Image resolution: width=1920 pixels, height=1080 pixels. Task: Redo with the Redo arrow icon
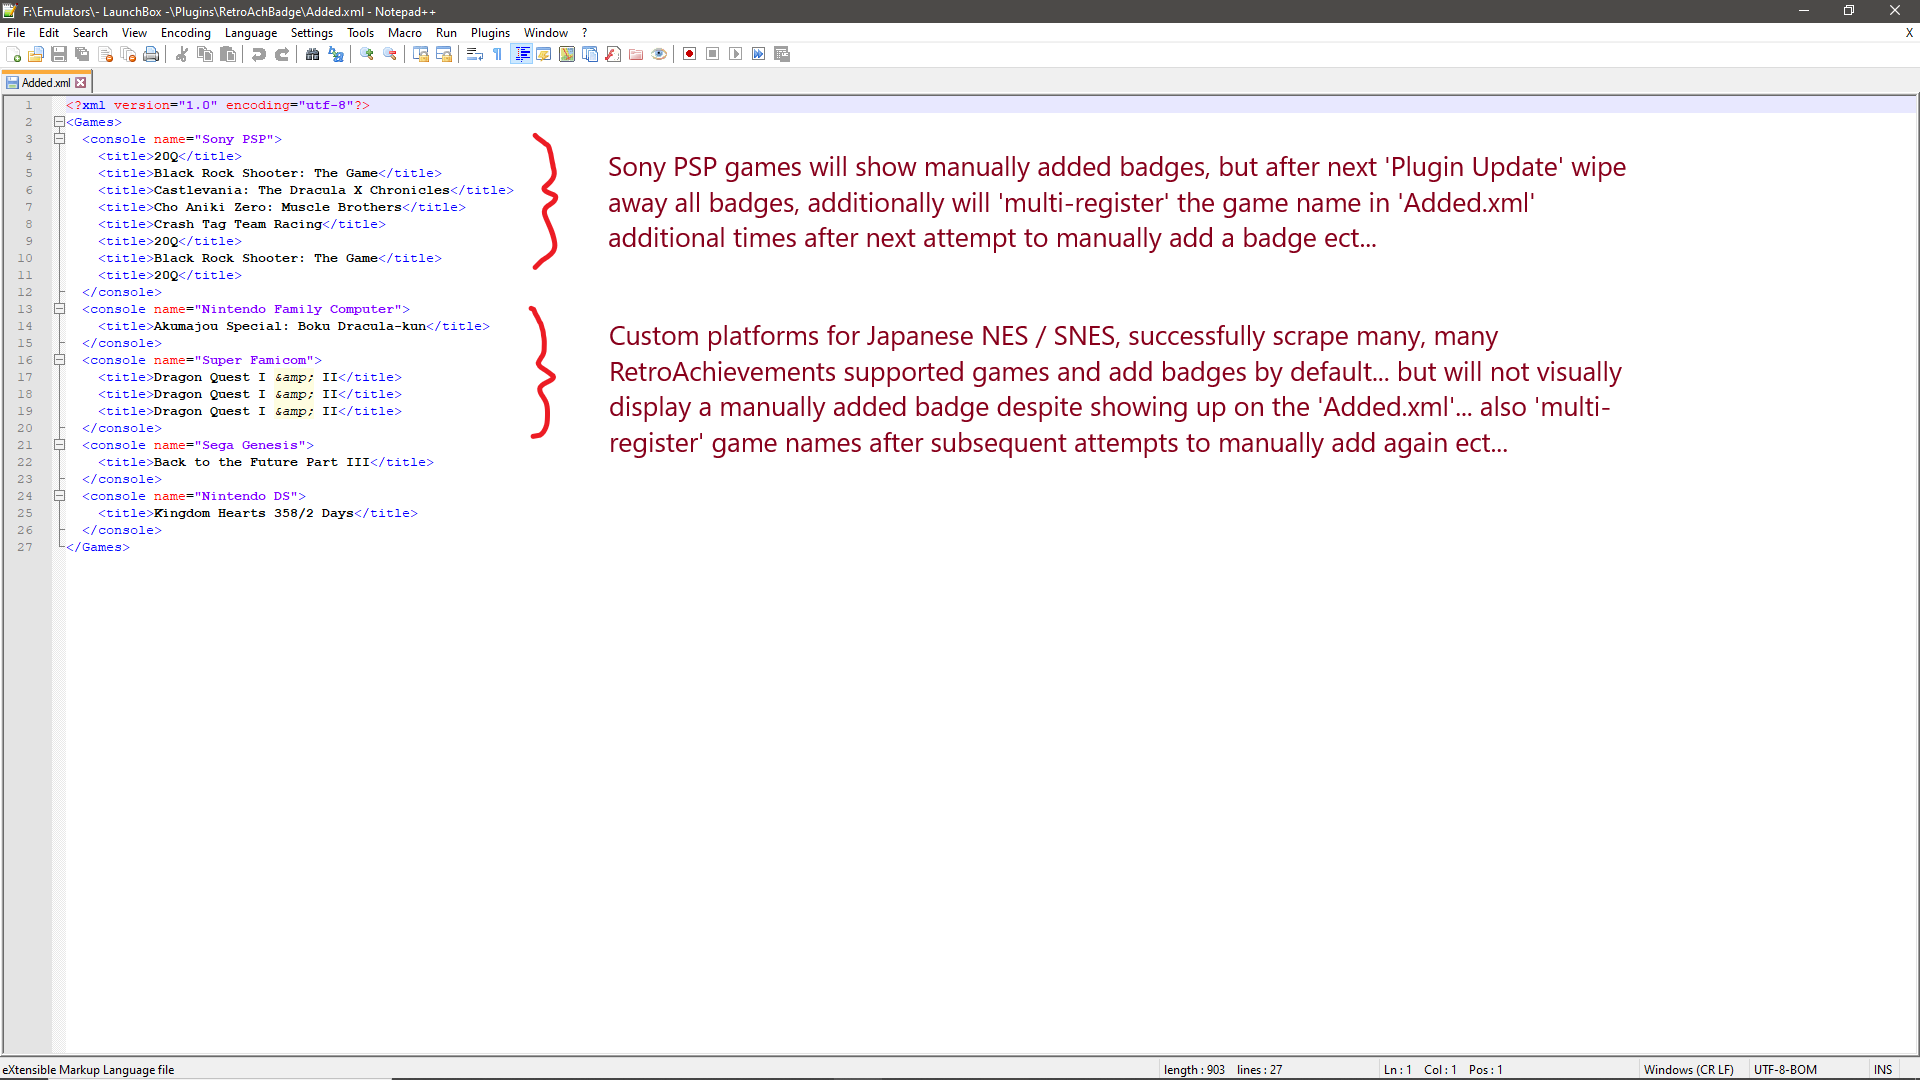[282, 54]
